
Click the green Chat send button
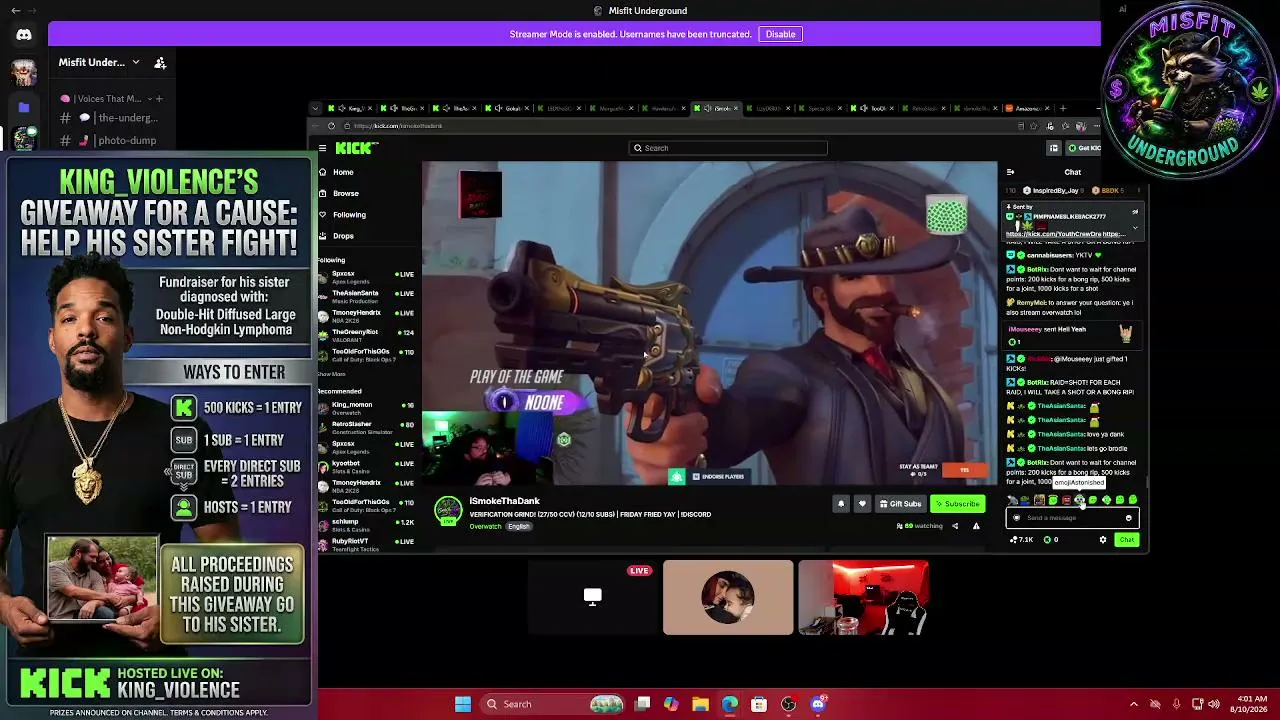pyautogui.click(x=1127, y=540)
